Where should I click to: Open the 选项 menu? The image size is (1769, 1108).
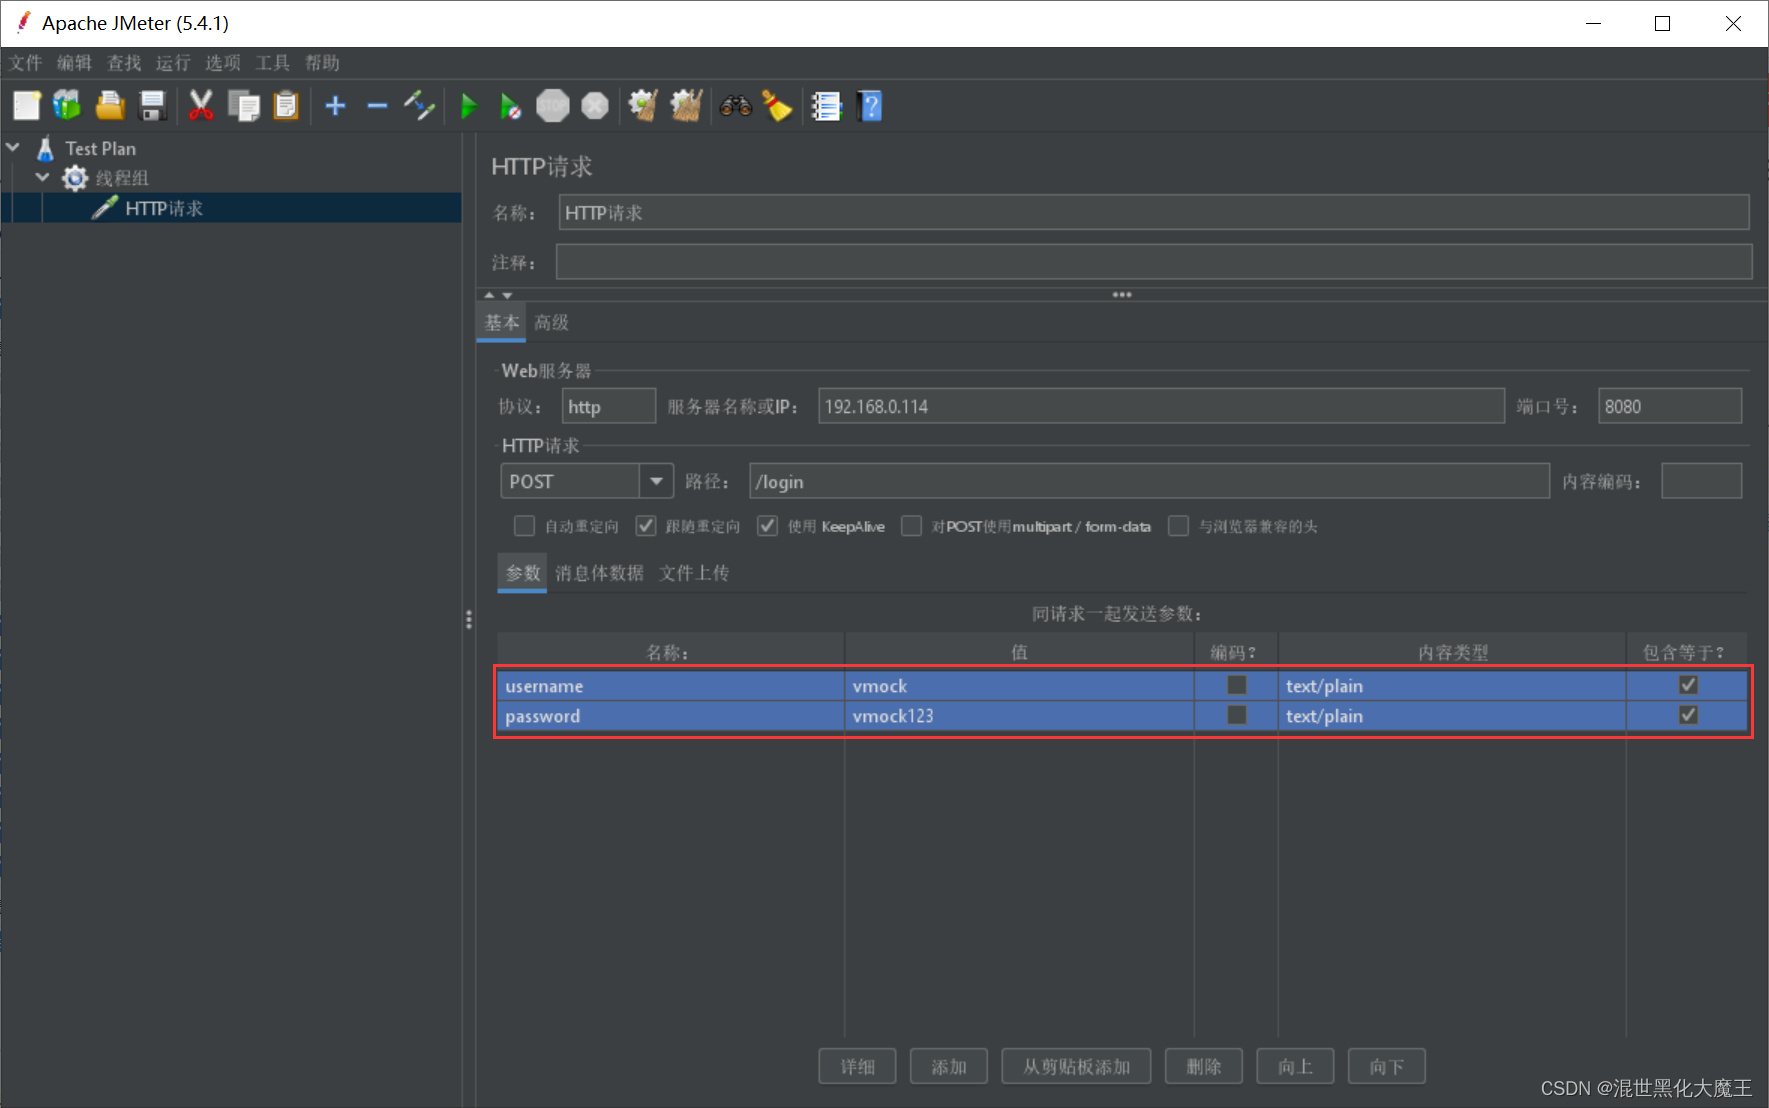pos(223,63)
